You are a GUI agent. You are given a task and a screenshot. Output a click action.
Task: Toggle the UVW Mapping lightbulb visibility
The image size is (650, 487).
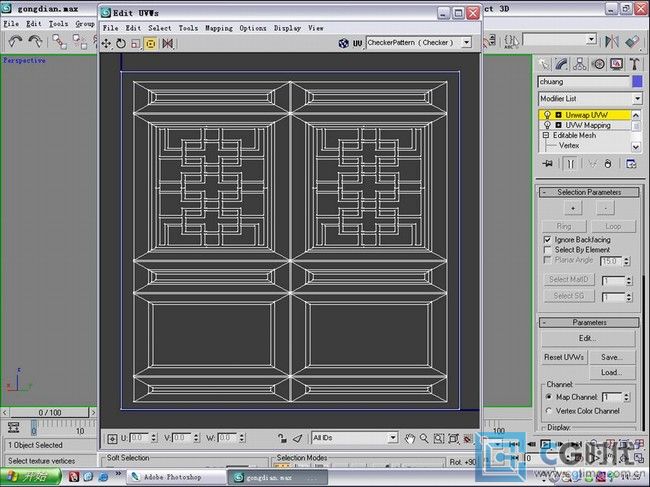547,125
